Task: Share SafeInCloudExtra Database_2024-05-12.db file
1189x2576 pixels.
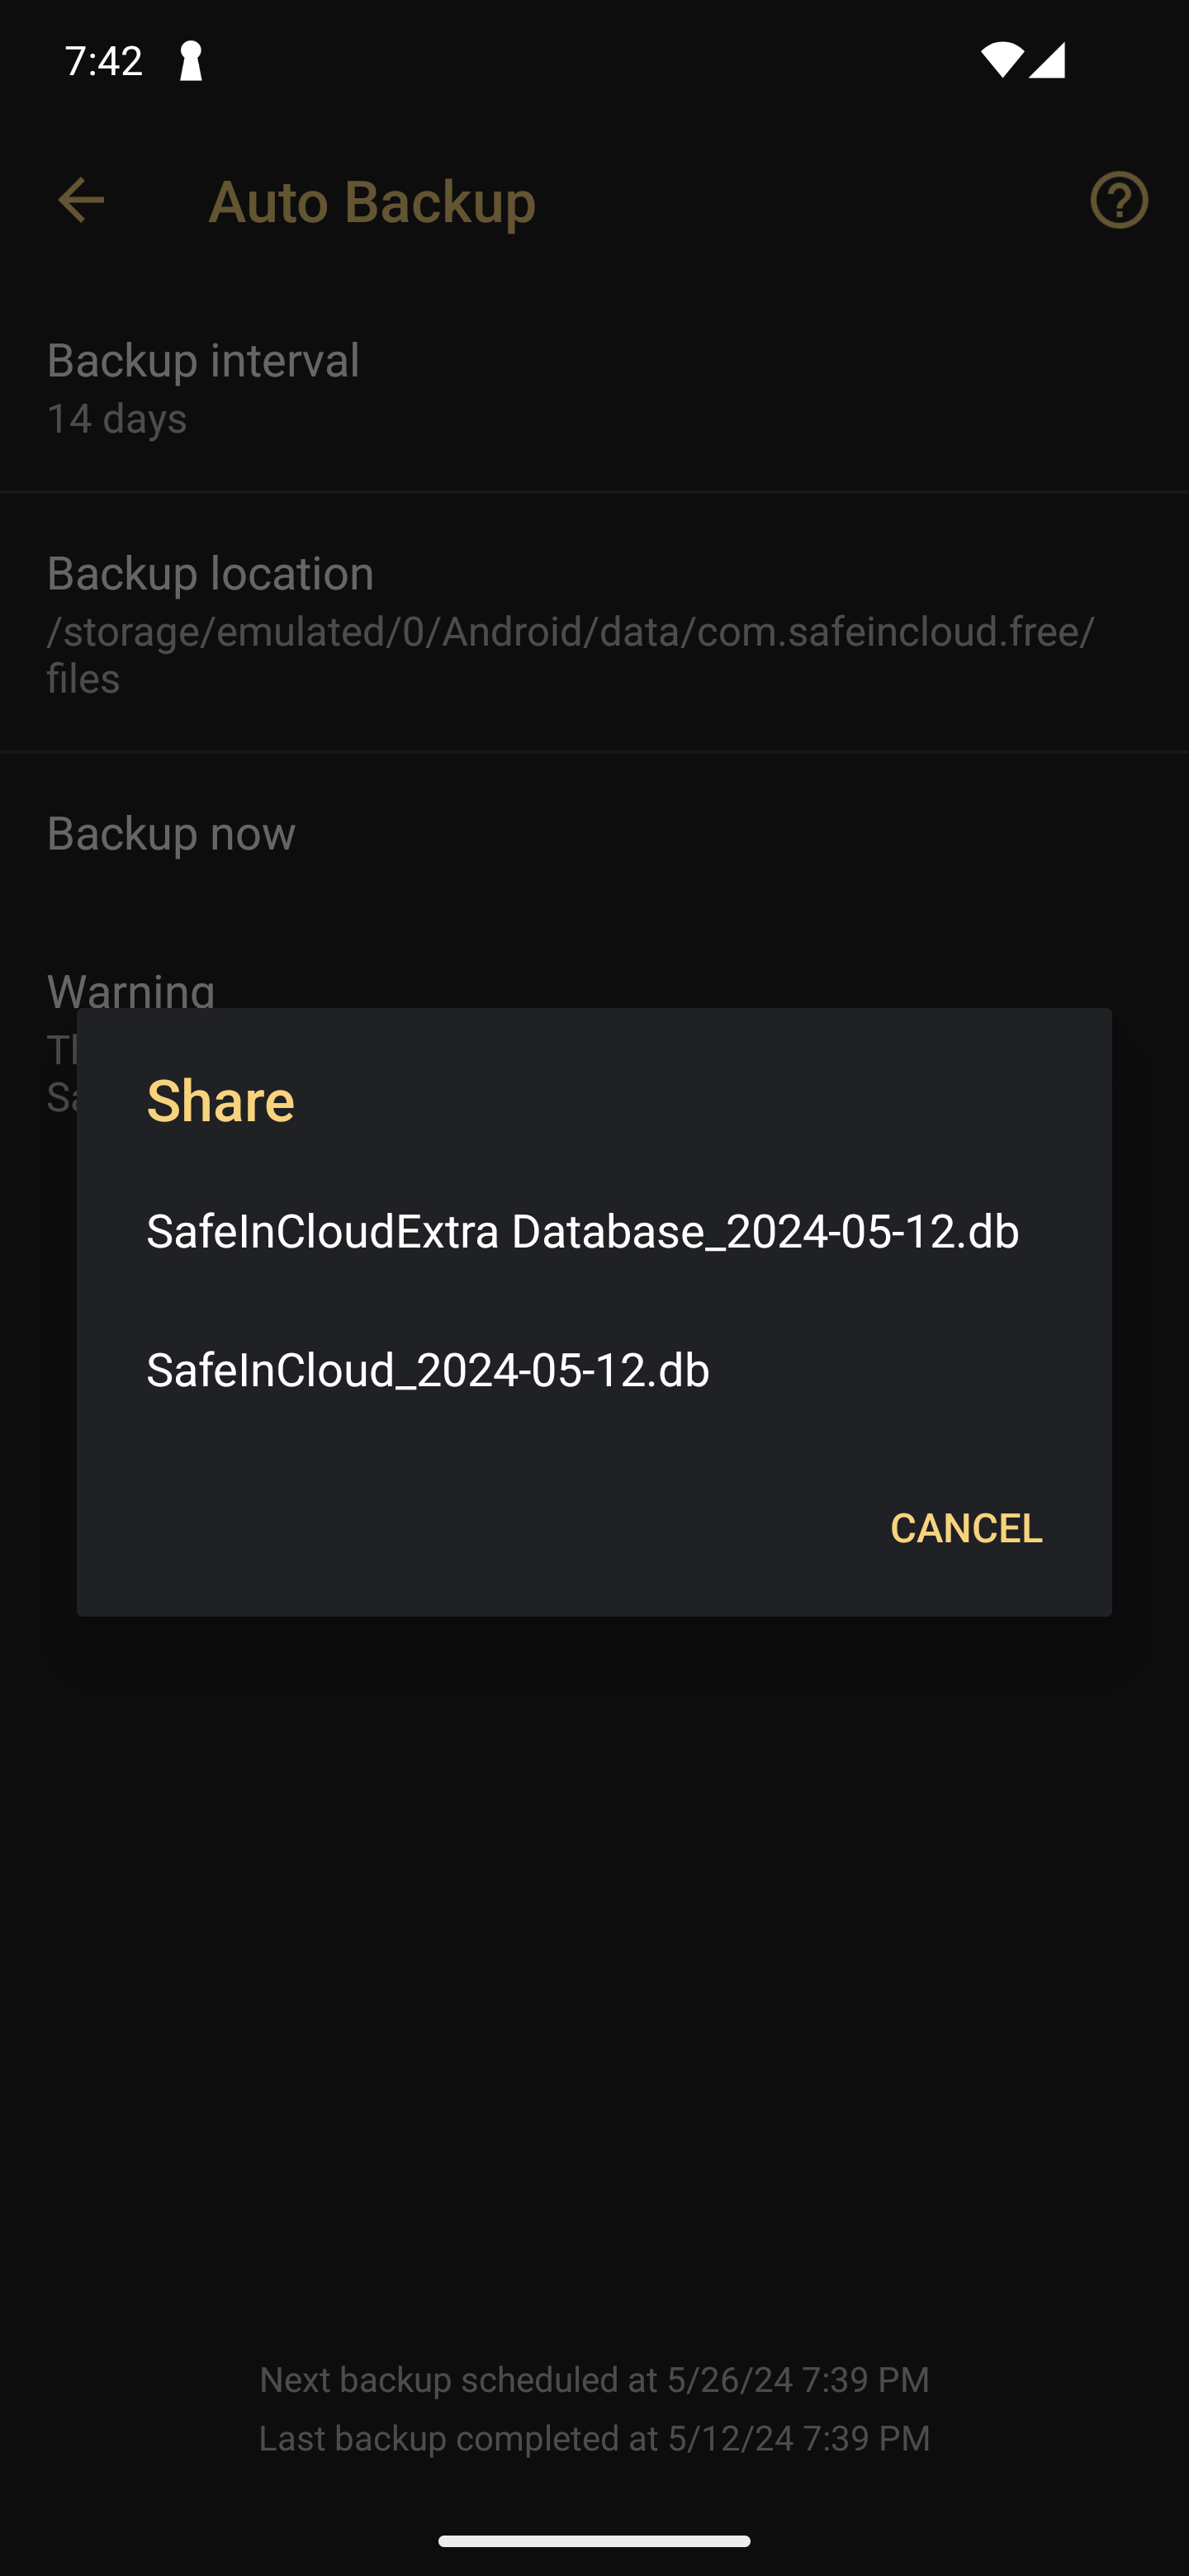Action: pos(594,1230)
